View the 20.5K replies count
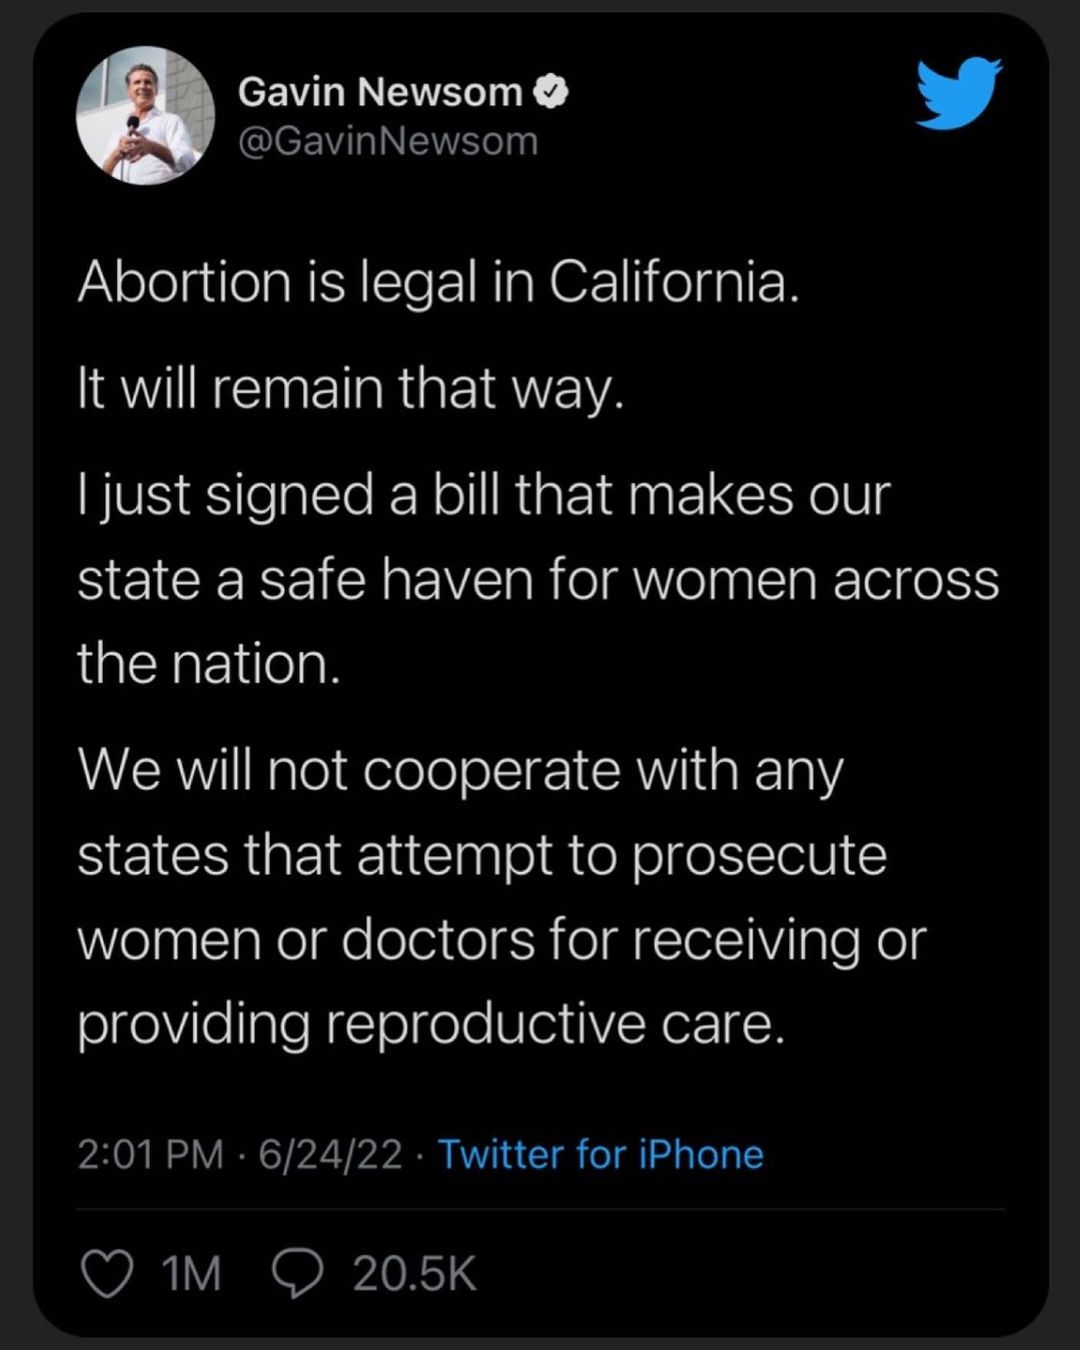1080x1350 pixels. (x=414, y=1275)
